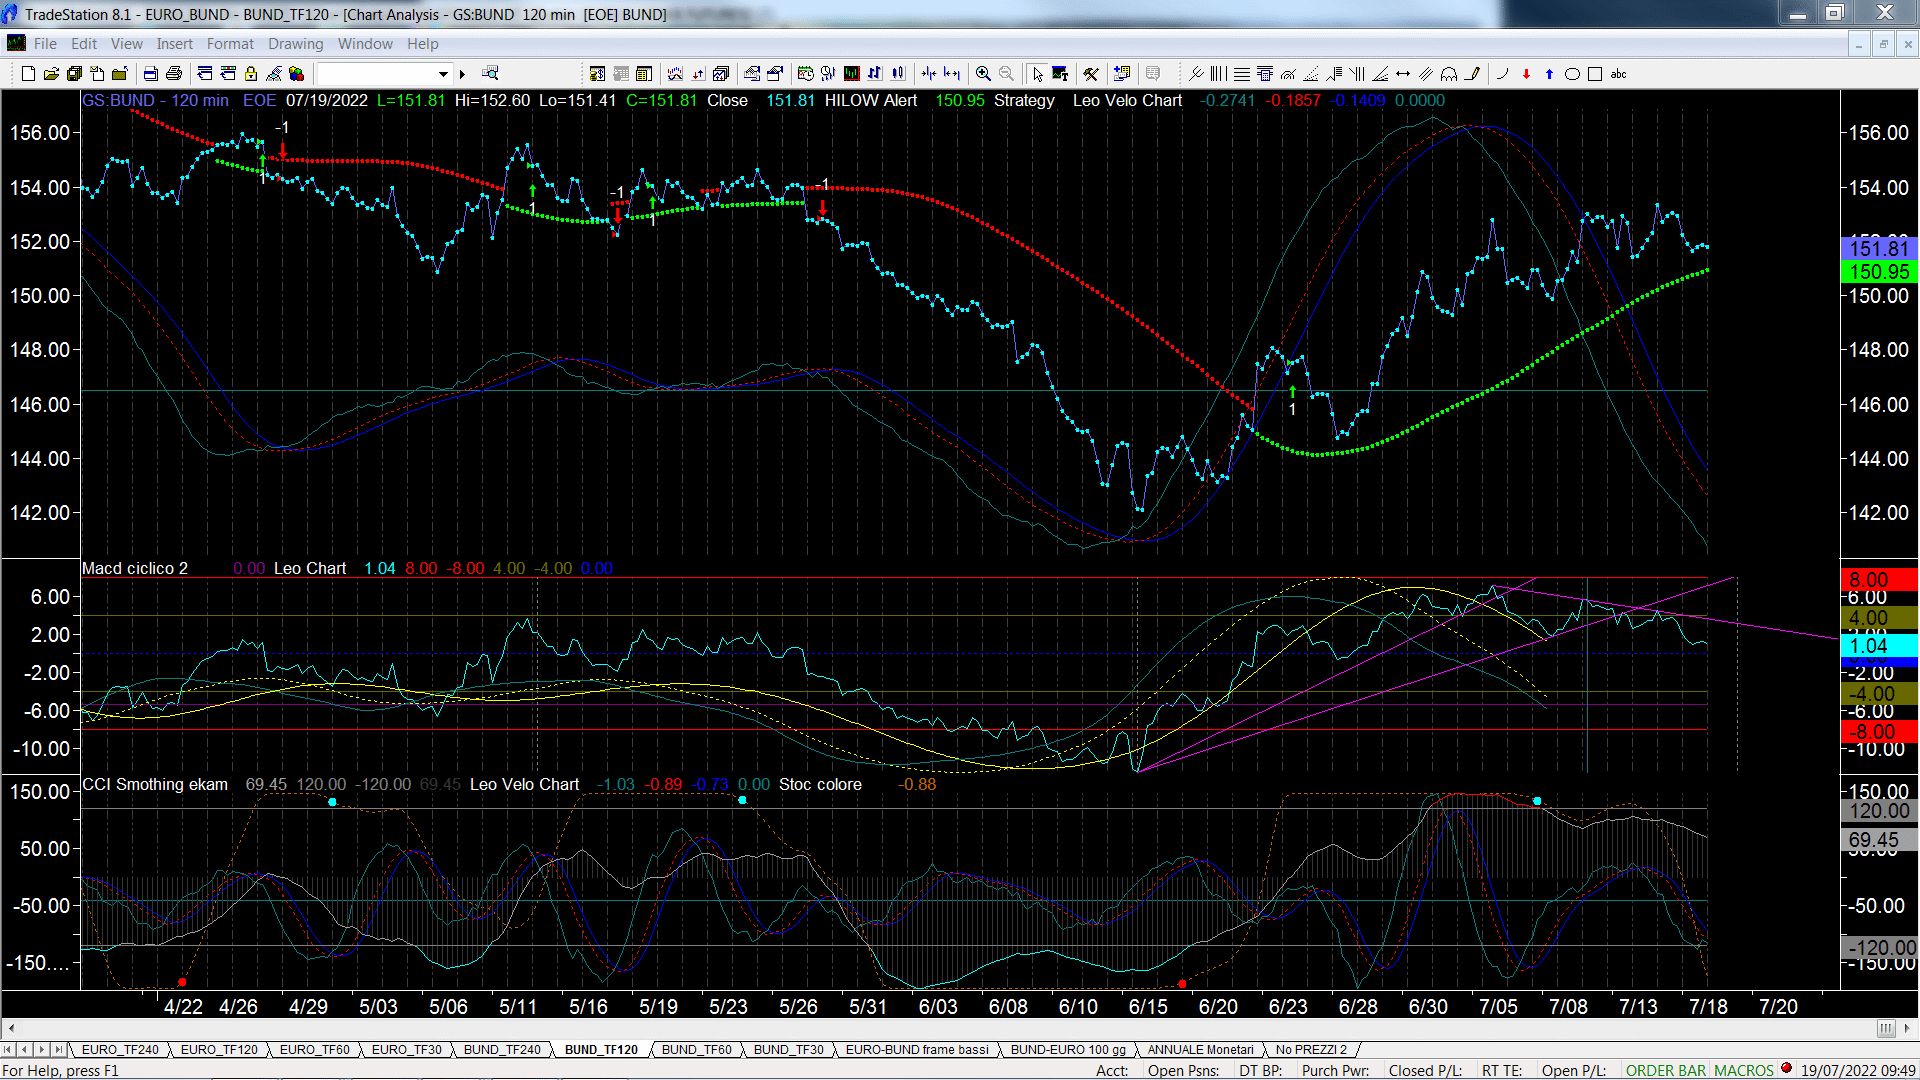Screen dimensions: 1920x1080
Task: Select the vertical lines drawing tool
Action: click(1218, 74)
